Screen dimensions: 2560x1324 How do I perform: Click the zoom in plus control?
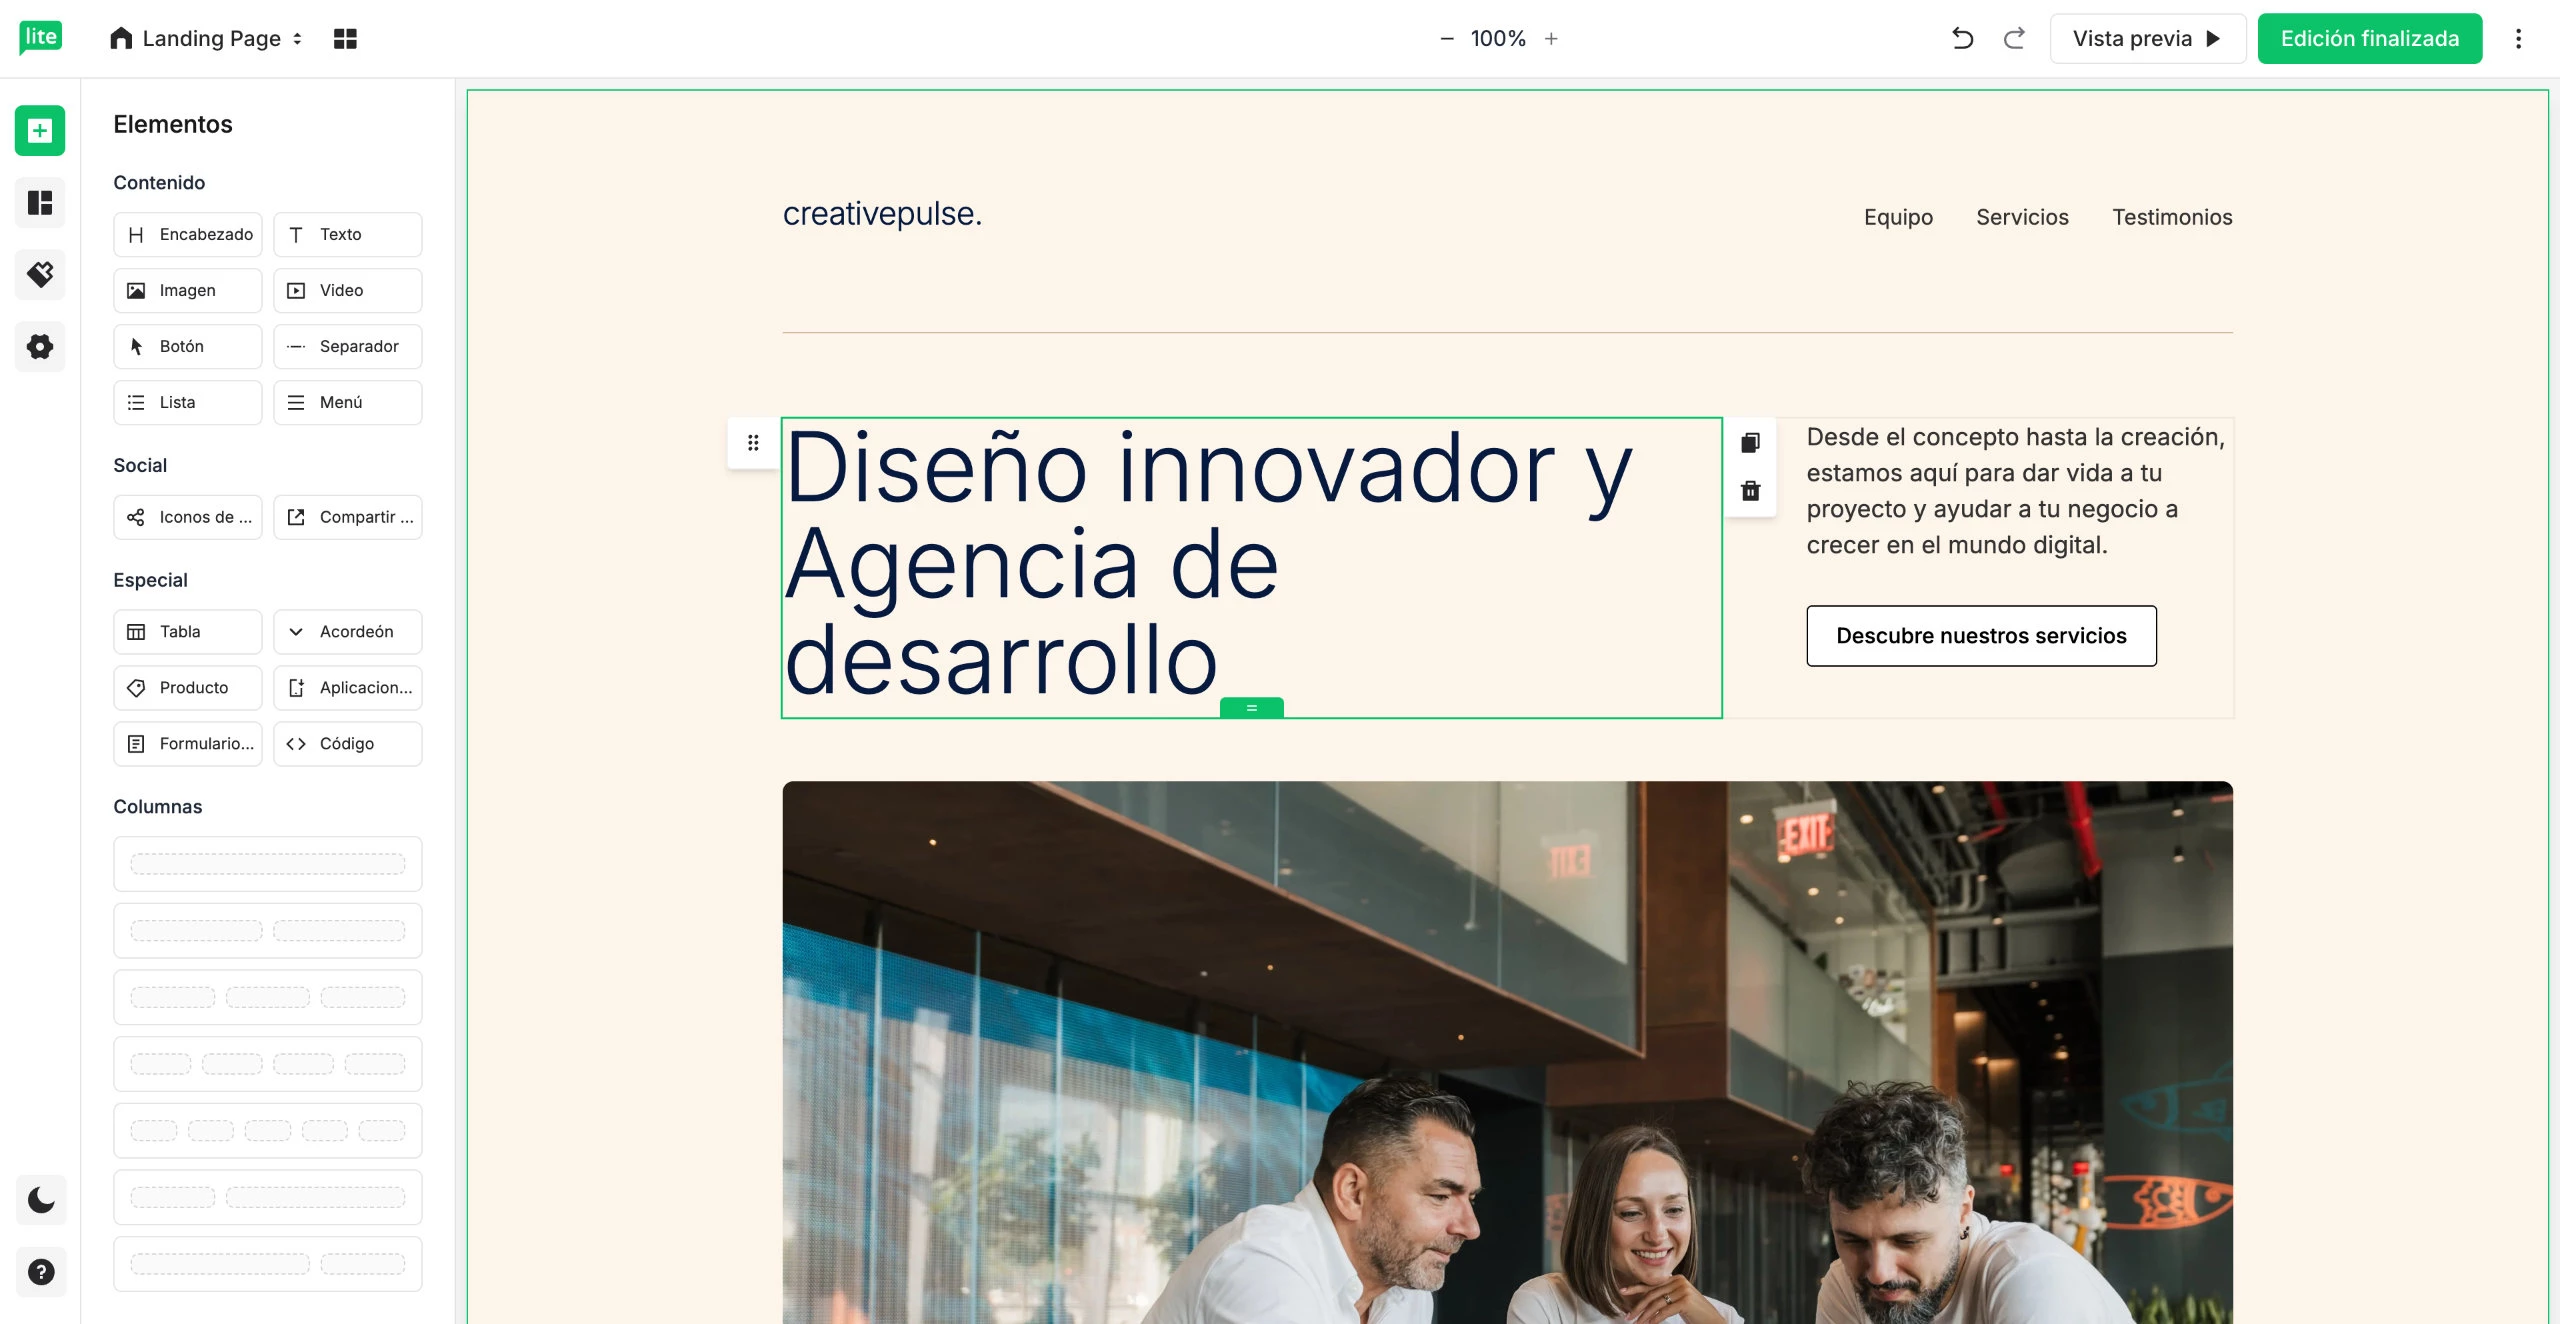coord(1551,39)
